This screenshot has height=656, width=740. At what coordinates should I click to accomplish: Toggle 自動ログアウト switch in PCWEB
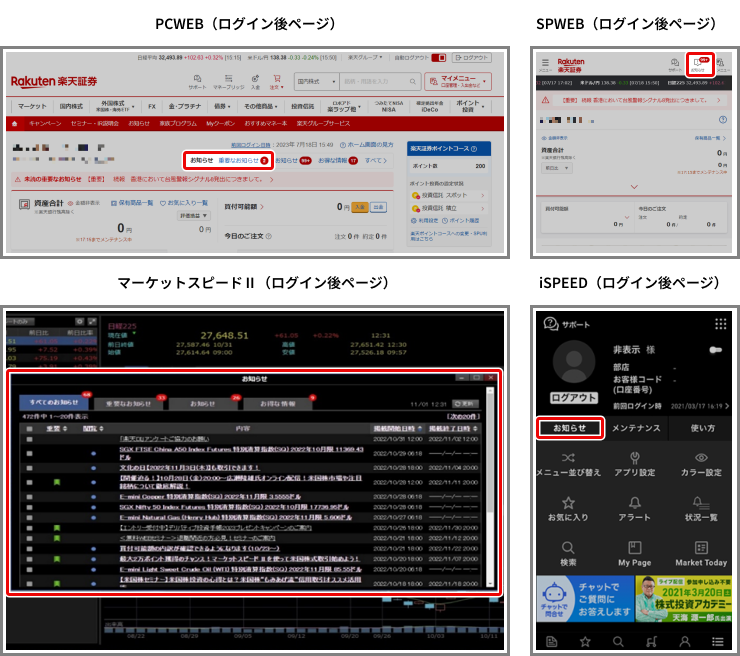(x=438, y=58)
